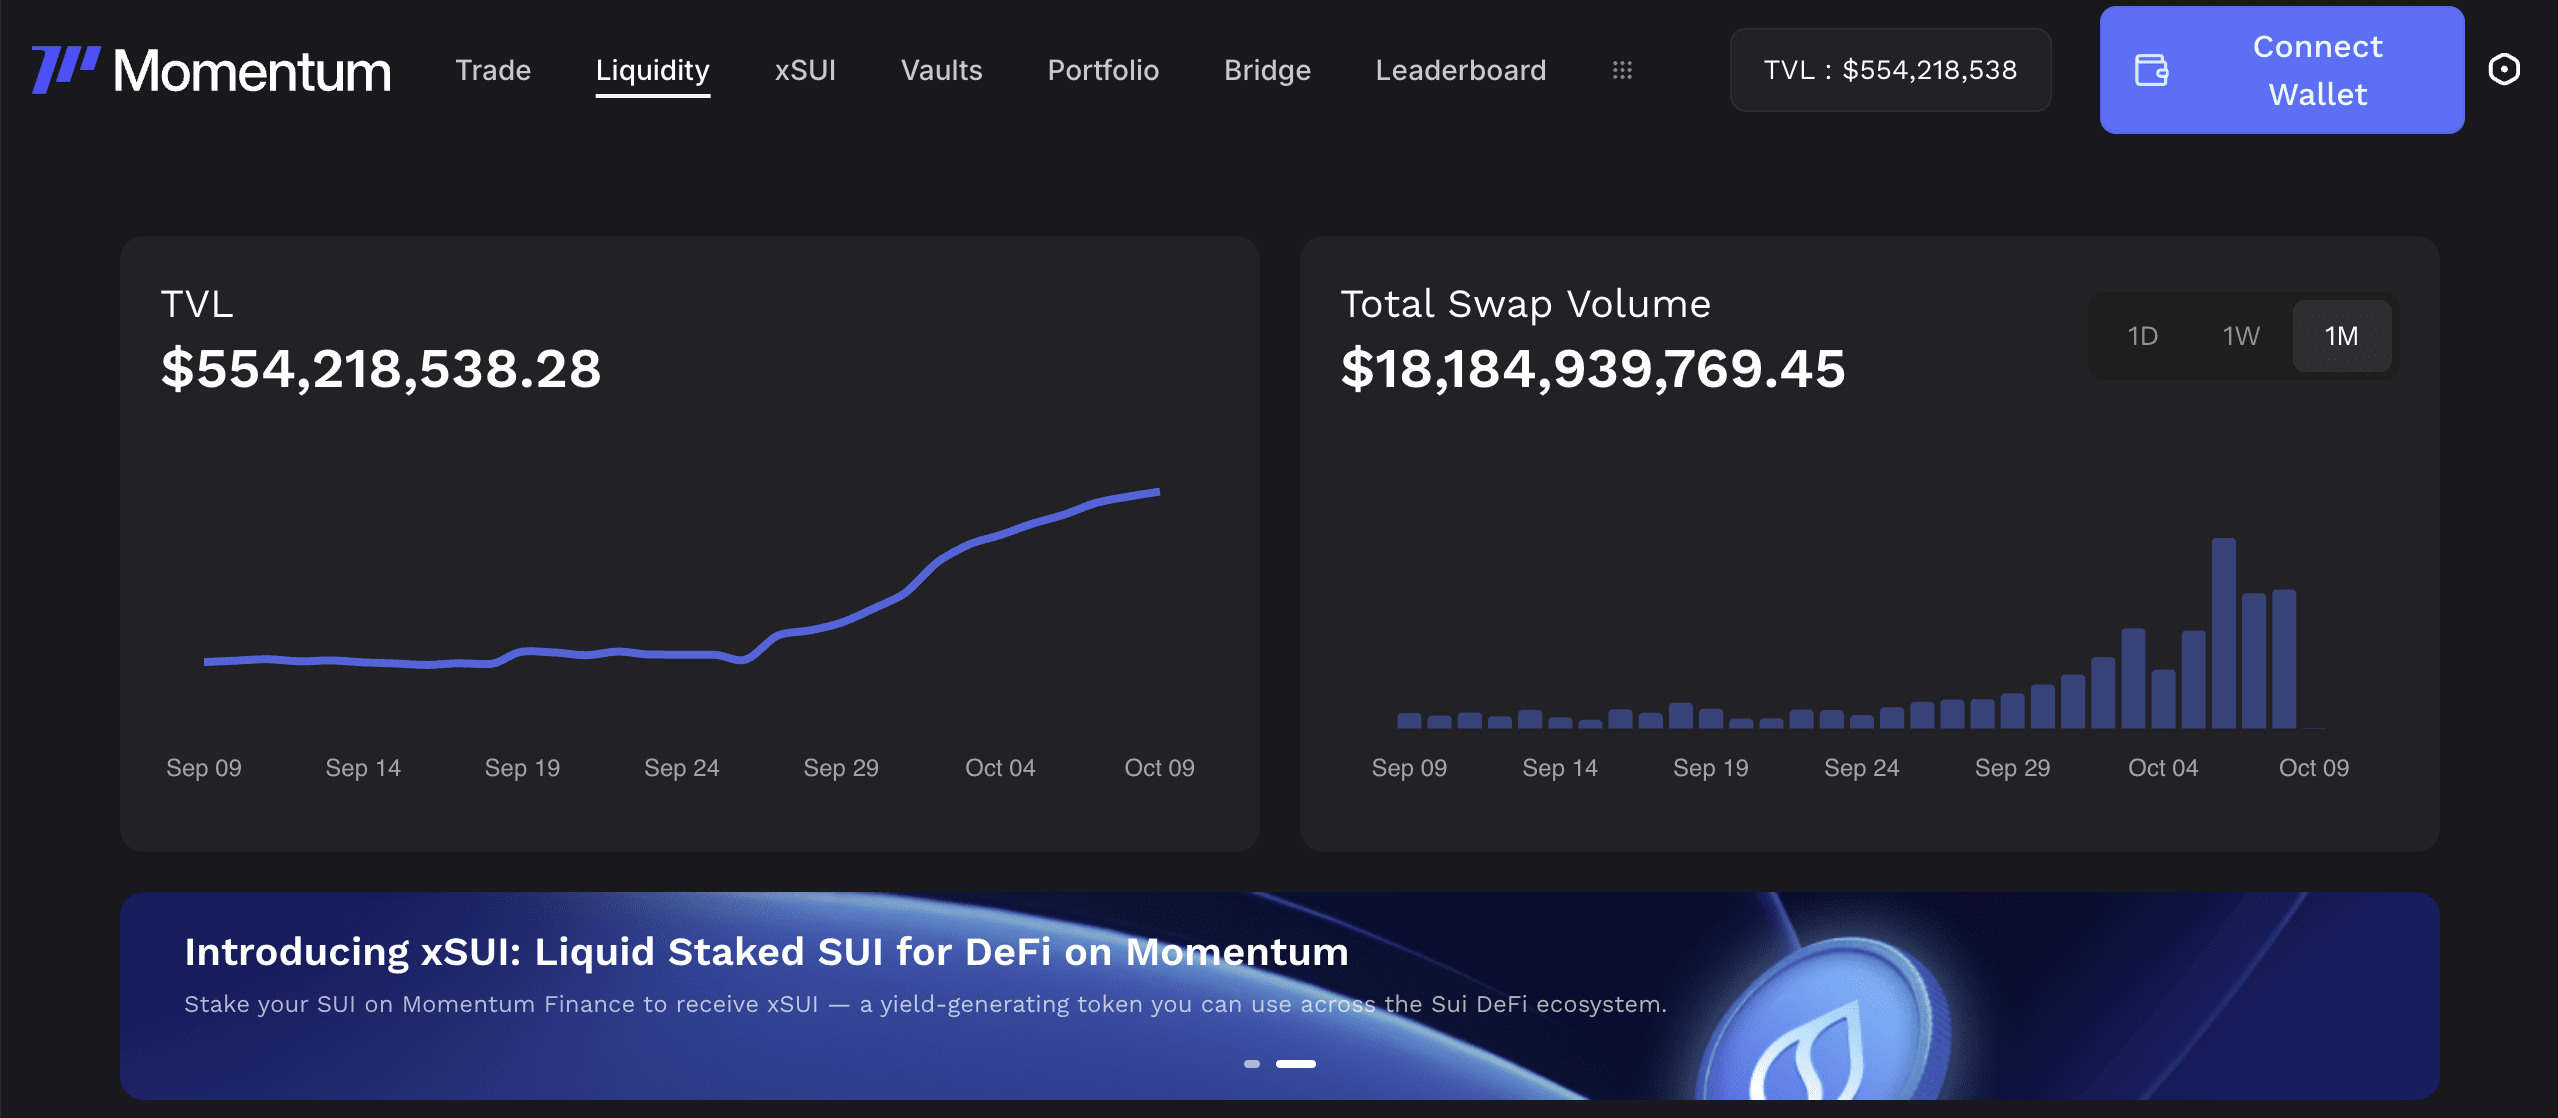Select the first banner carousel dot
The height and width of the screenshot is (1118, 2558).
coord(1251,1064)
